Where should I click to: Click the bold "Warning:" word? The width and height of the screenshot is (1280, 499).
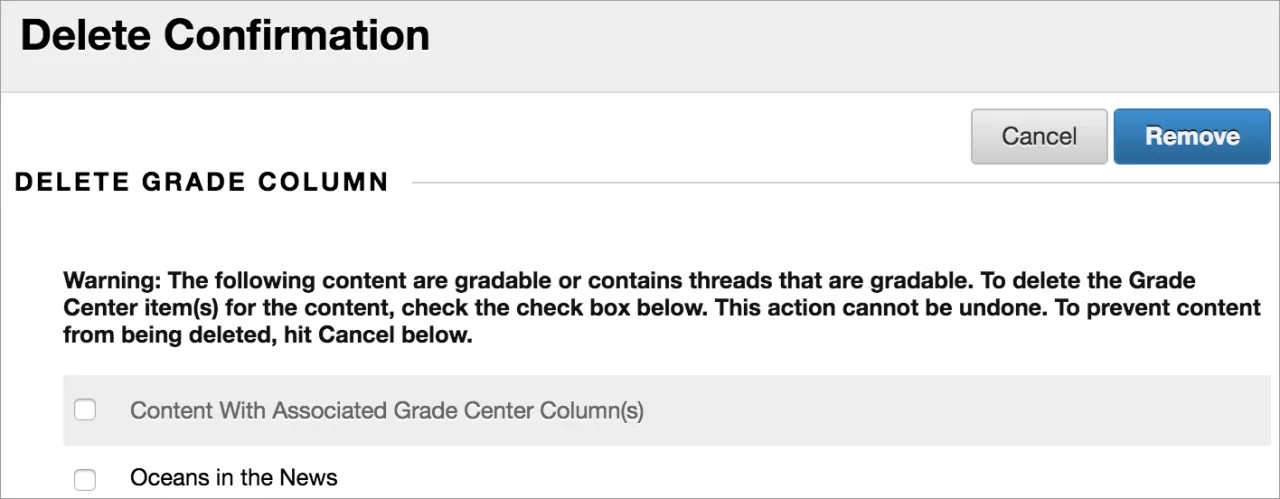tap(111, 280)
